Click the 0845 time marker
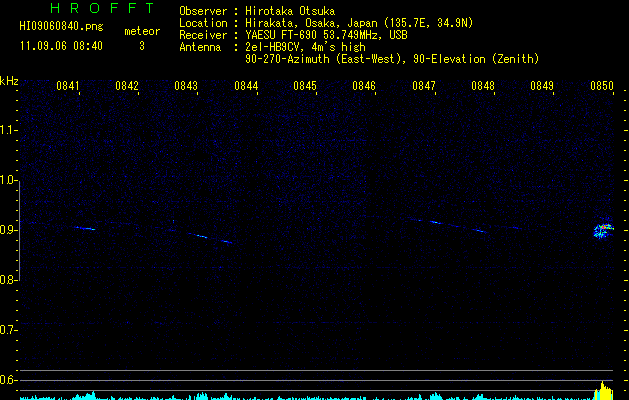The width and height of the screenshot is (629, 400). [x=305, y=86]
